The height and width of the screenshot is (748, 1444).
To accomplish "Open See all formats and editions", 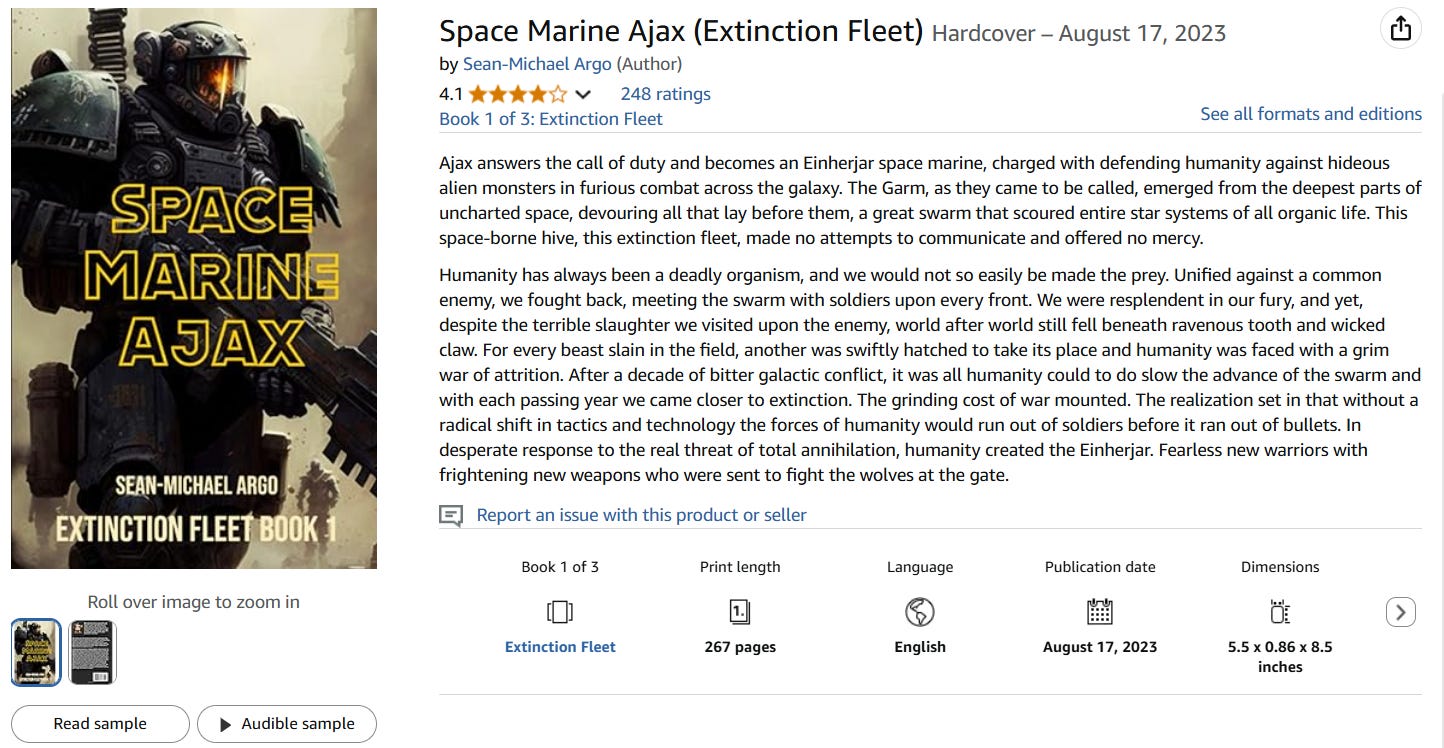I will point(1310,114).
